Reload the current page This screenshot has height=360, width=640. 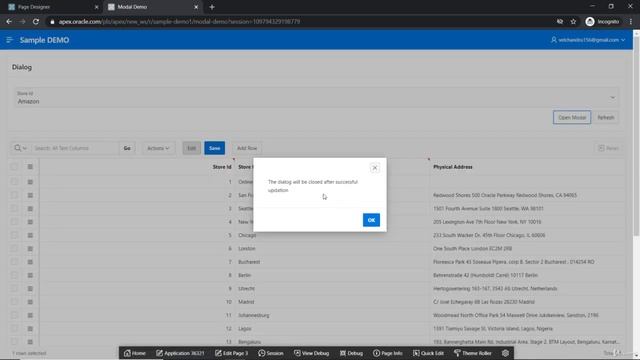click(36, 22)
